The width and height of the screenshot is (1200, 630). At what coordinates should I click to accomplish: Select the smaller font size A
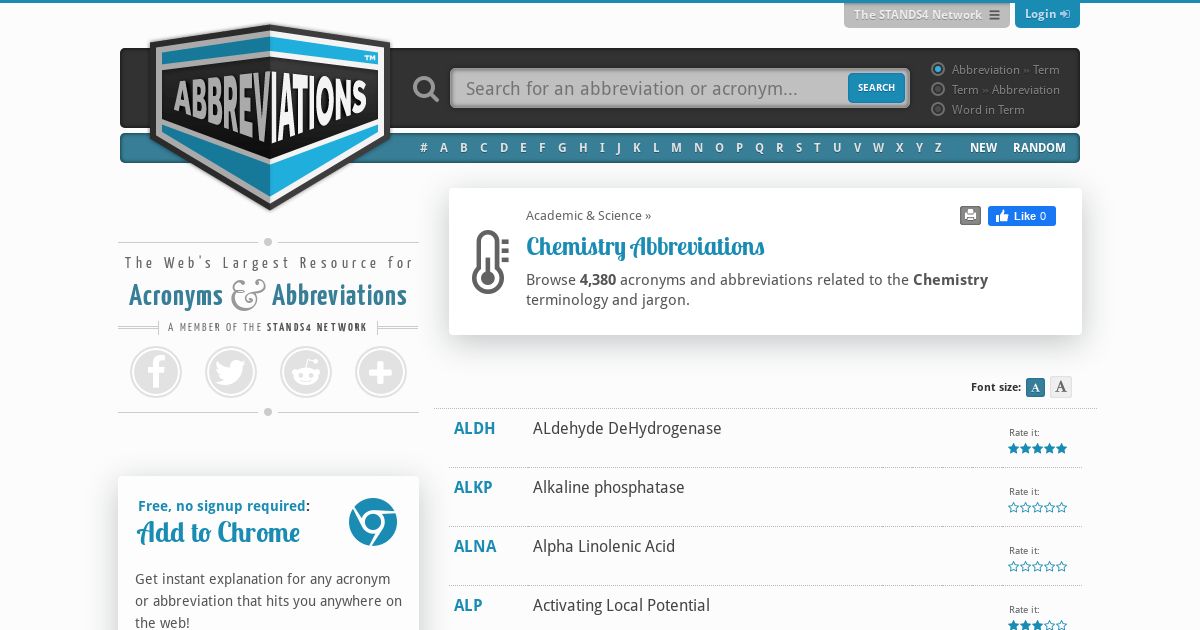(1035, 387)
